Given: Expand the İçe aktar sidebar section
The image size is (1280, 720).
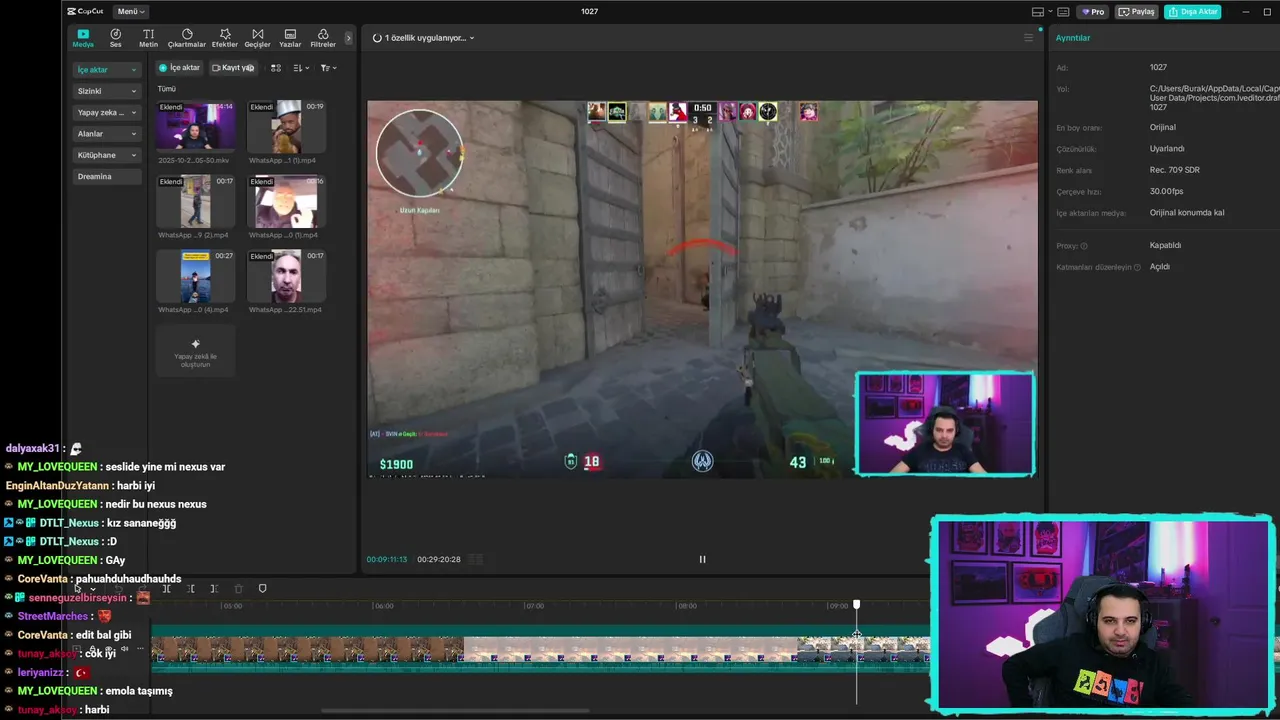Looking at the screenshot, I should click(106, 70).
